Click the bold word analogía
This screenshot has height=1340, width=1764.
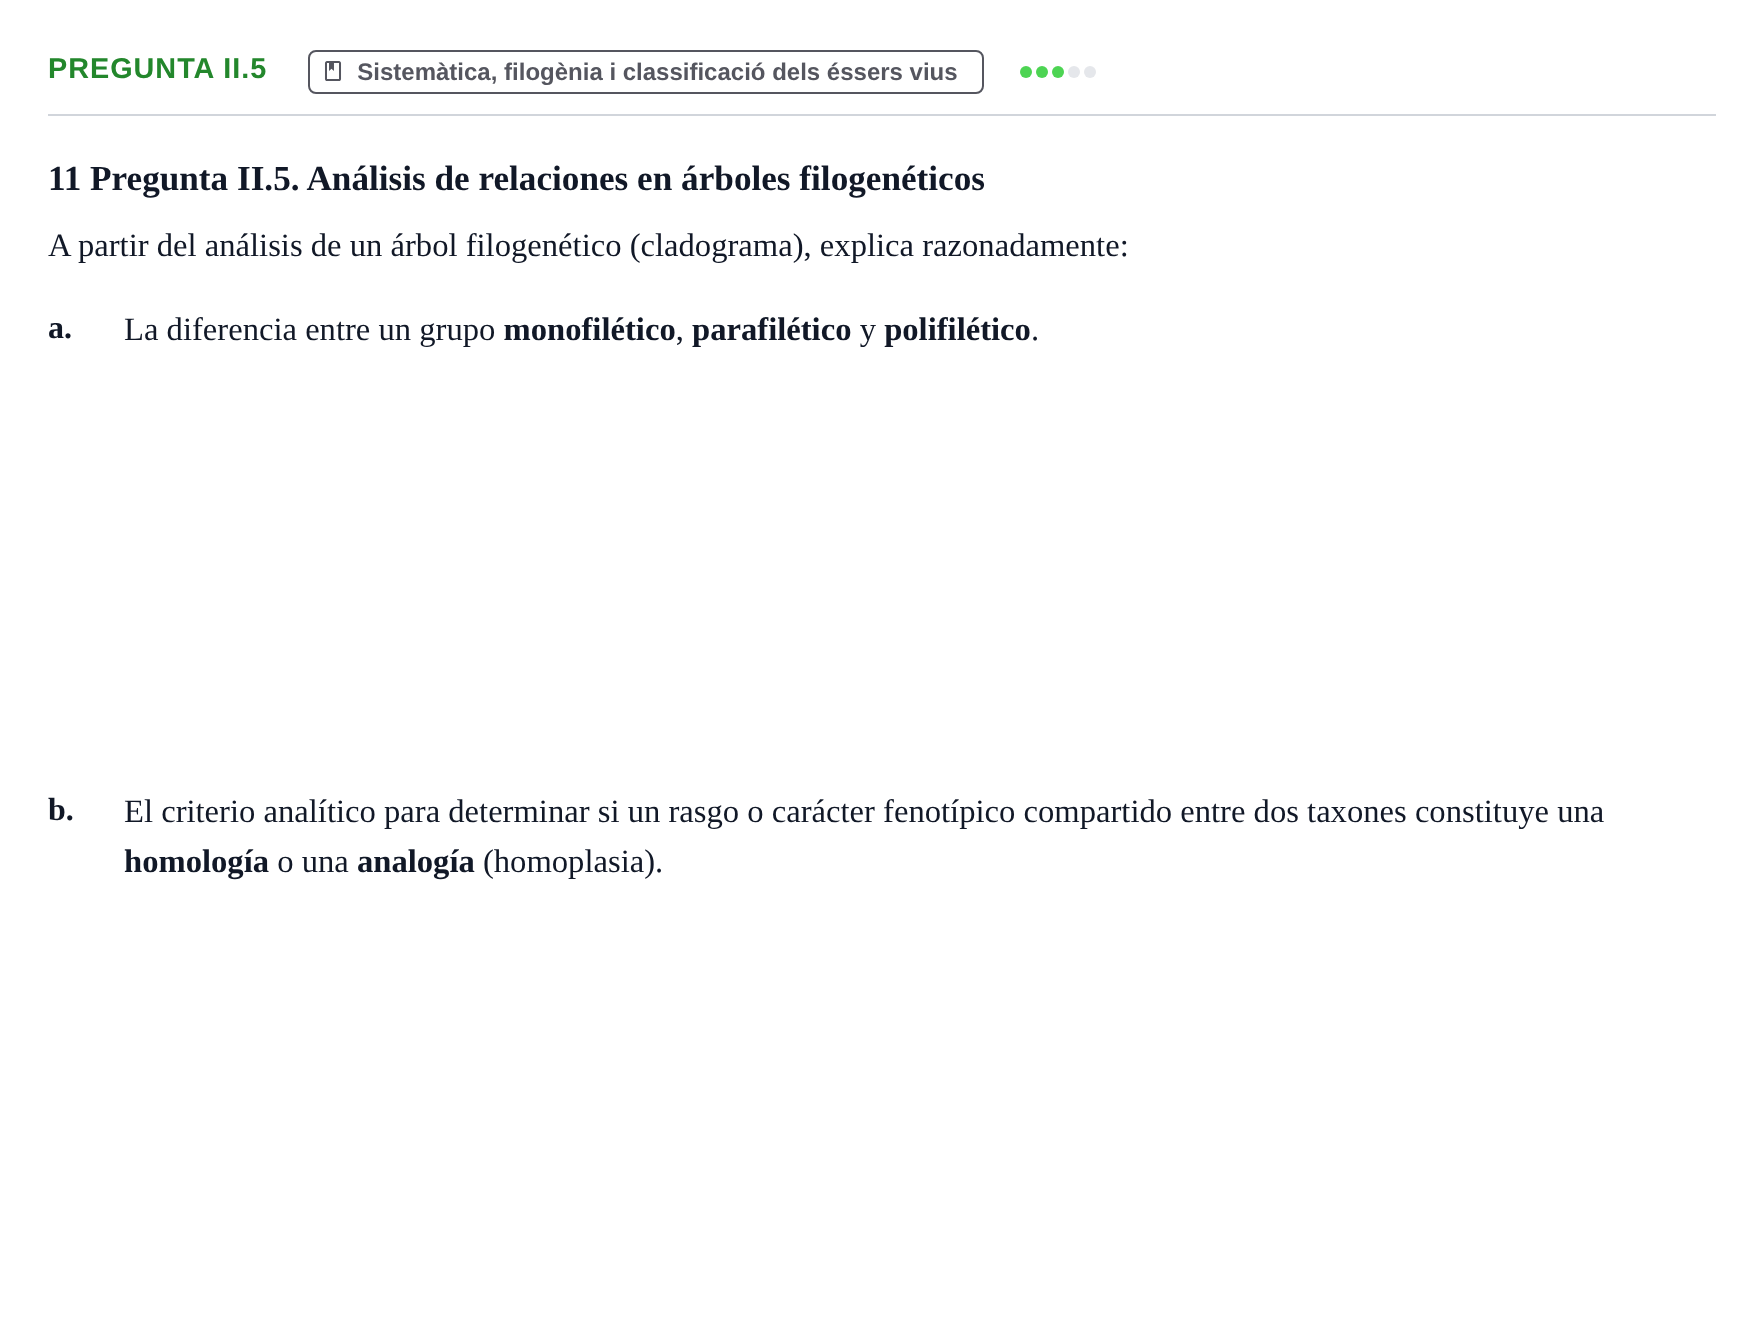point(415,862)
